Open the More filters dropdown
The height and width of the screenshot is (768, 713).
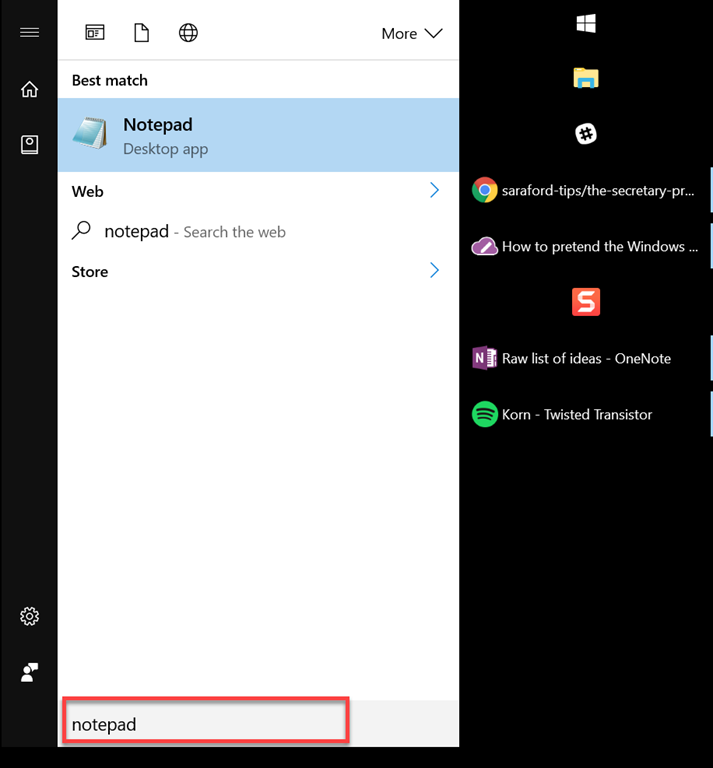pyautogui.click(x=411, y=33)
